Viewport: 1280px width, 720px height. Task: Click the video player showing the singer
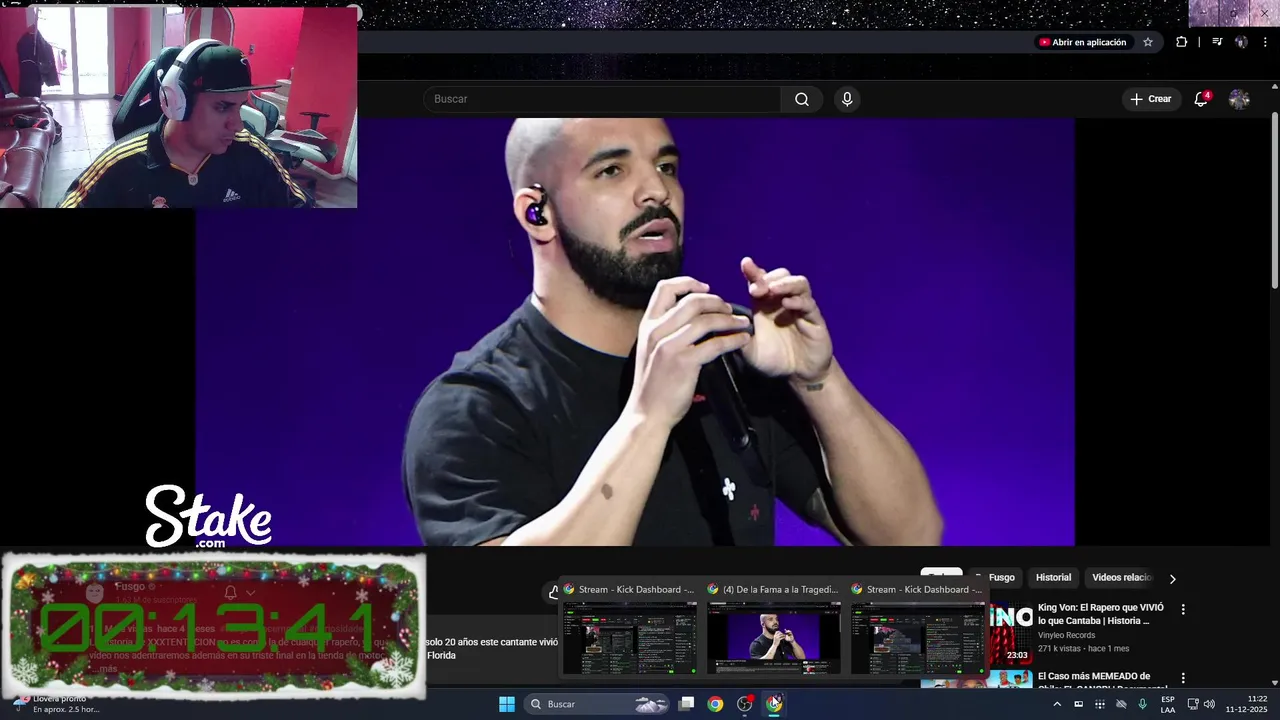[x=635, y=332]
